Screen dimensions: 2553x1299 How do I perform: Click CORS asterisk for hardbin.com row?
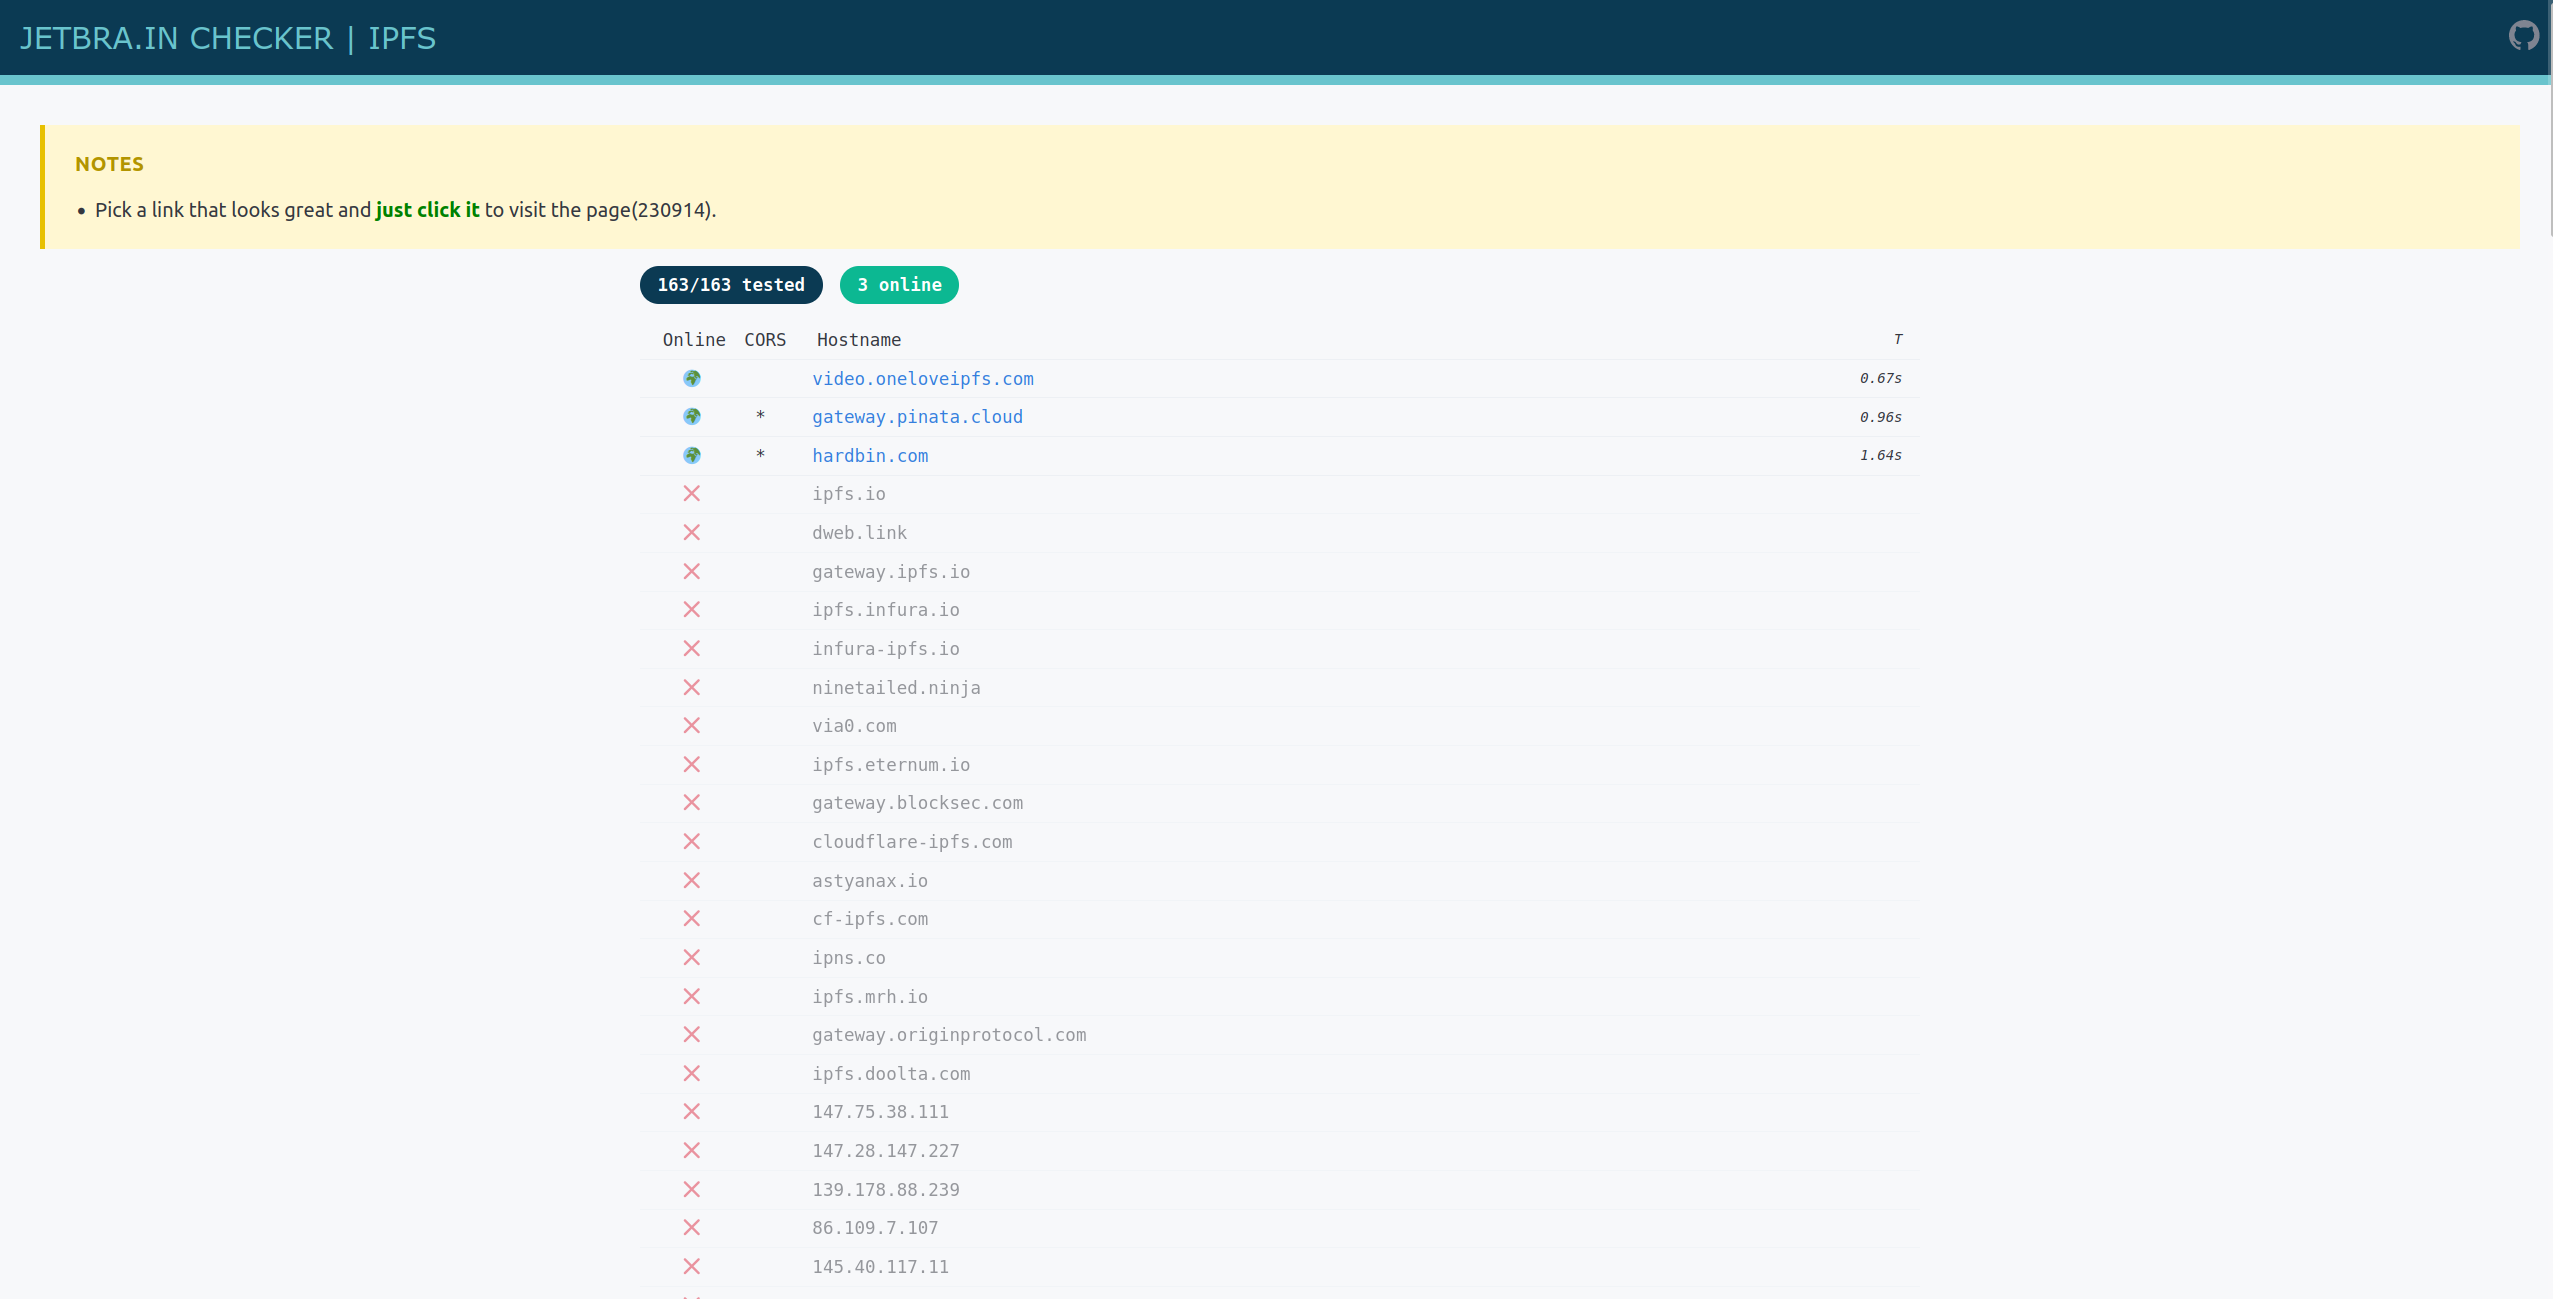[x=760, y=455]
